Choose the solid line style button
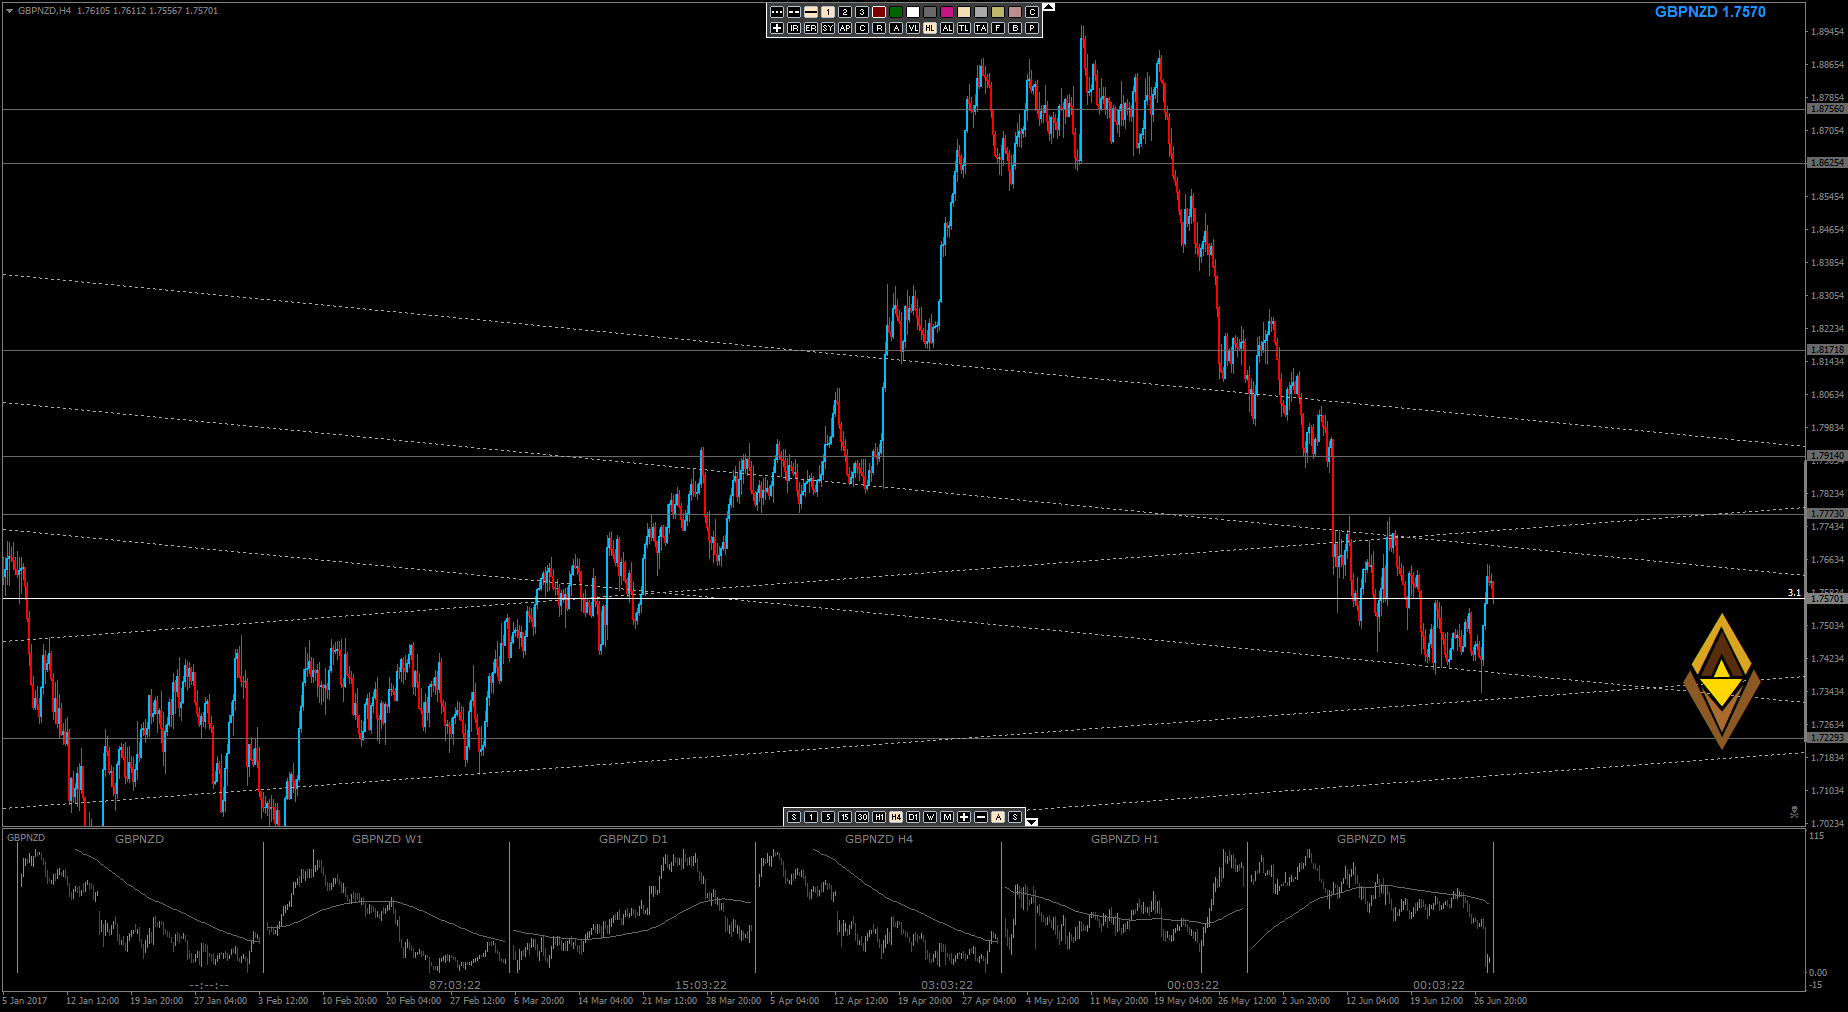This screenshot has width=1848, height=1012. click(x=811, y=12)
